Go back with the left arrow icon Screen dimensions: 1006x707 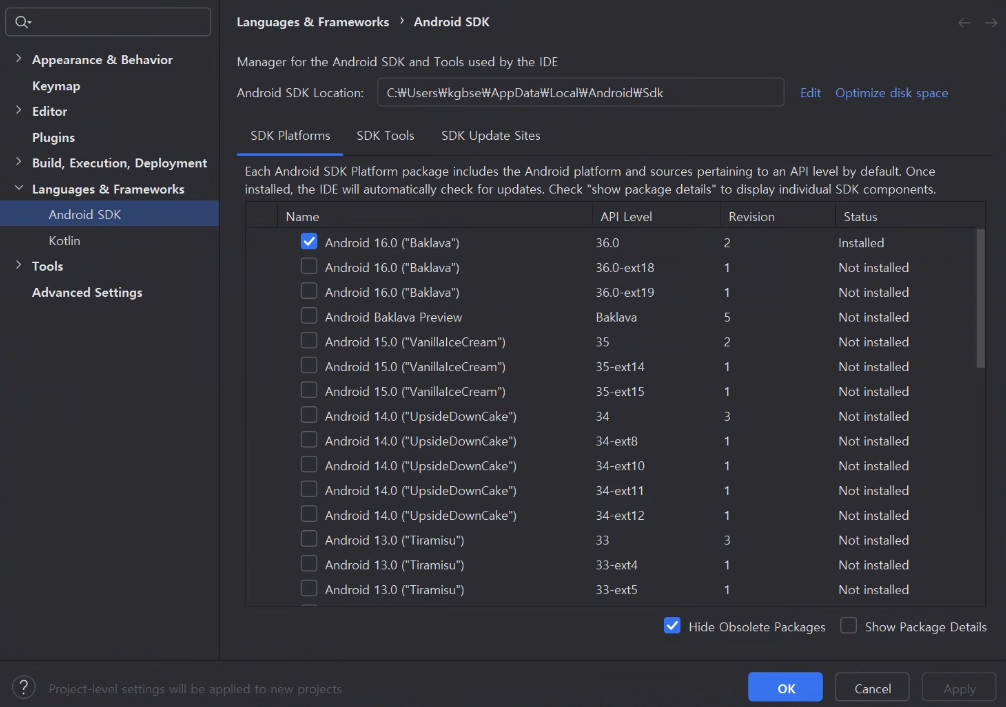tap(964, 22)
